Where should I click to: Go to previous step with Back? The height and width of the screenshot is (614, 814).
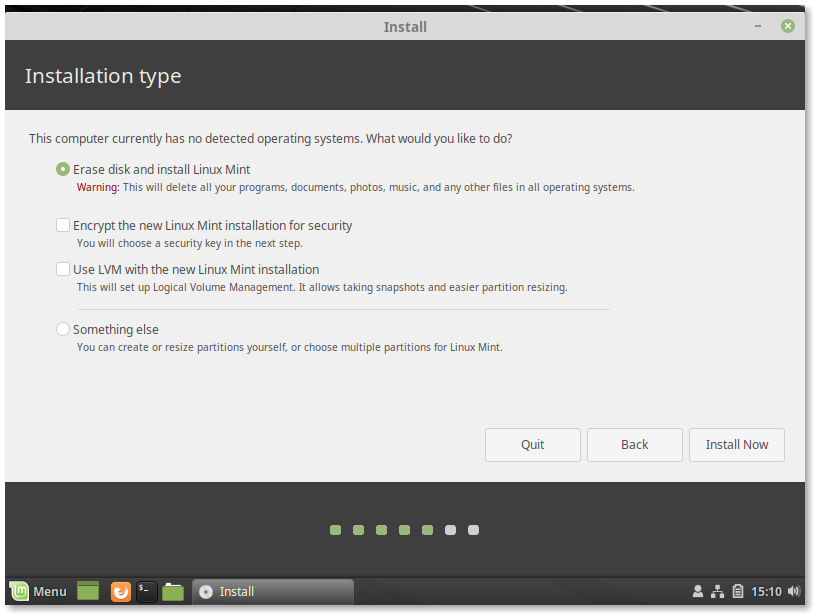(x=634, y=445)
